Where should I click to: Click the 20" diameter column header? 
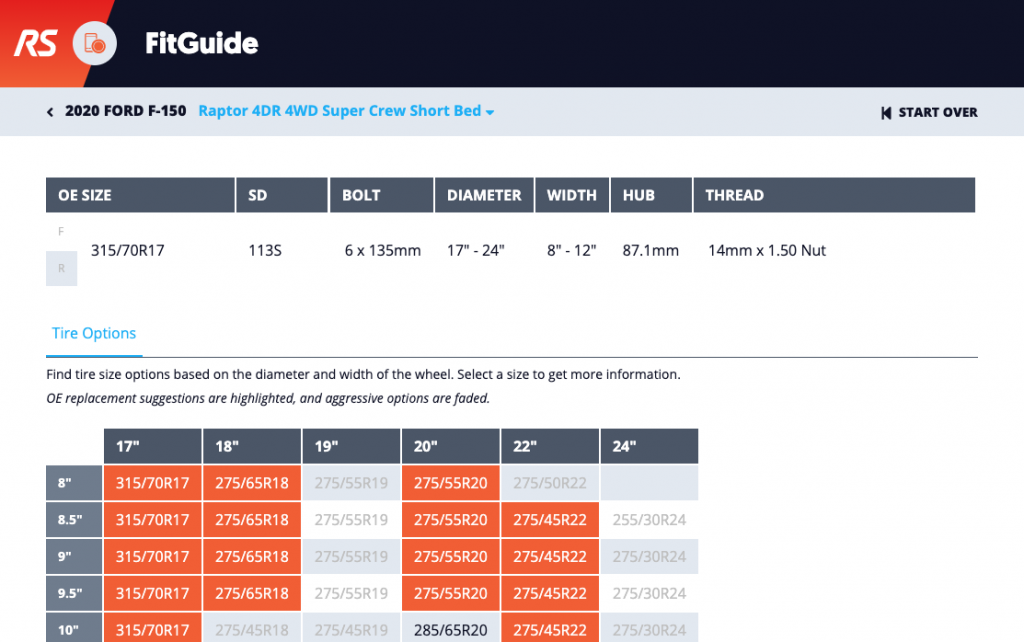point(451,446)
